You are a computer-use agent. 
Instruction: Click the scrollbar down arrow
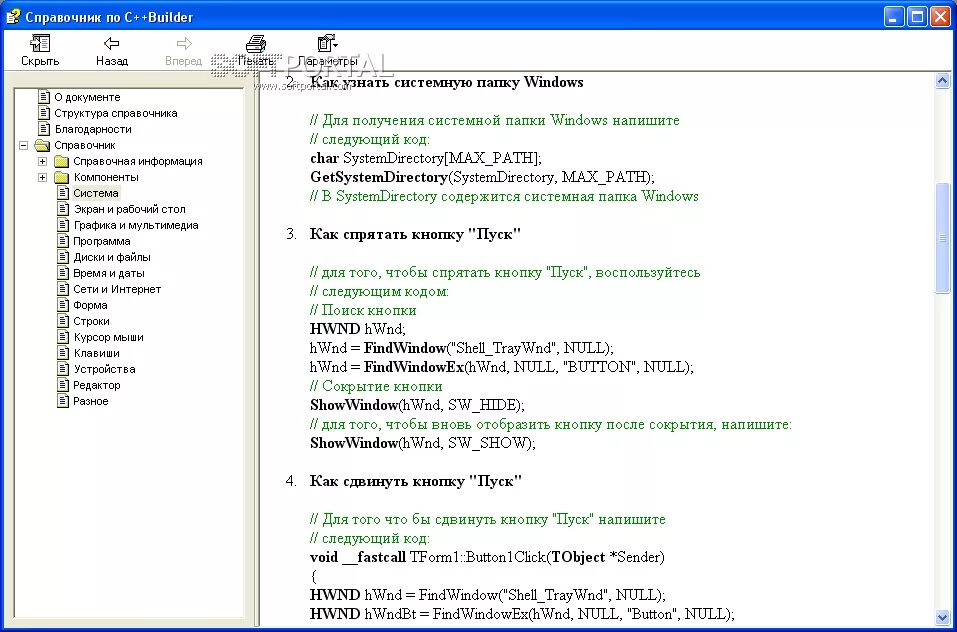942,618
